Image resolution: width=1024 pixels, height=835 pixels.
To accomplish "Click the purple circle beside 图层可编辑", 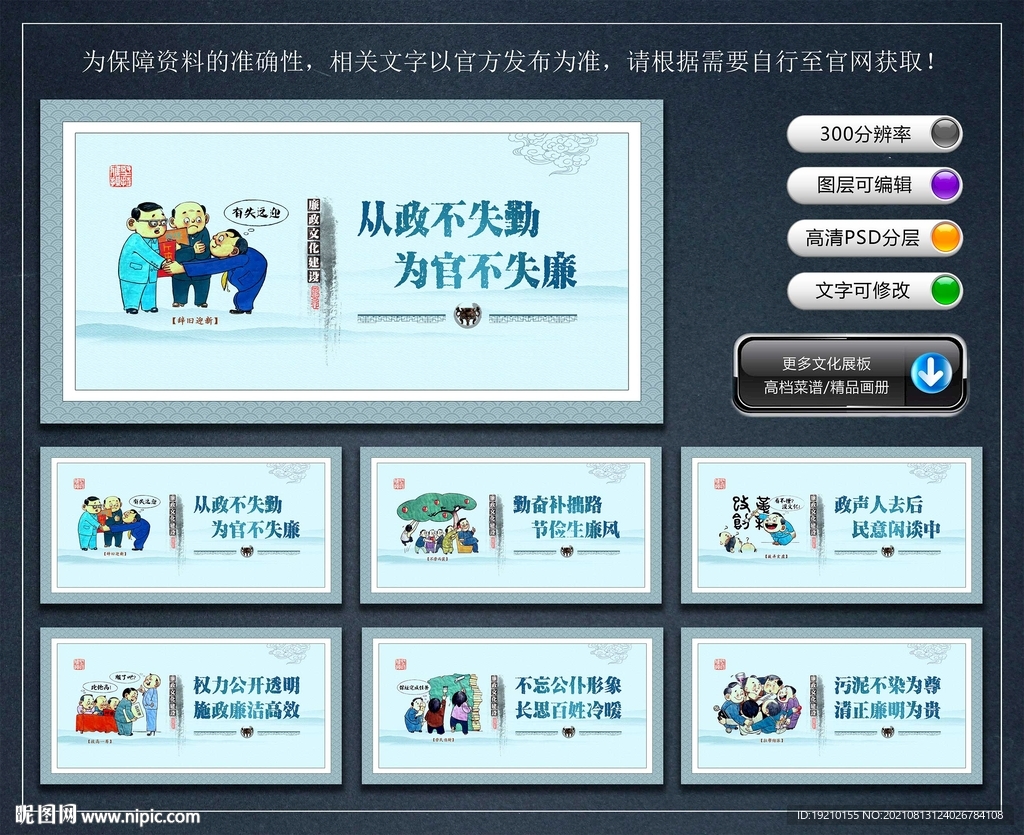I will (x=945, y=185).
